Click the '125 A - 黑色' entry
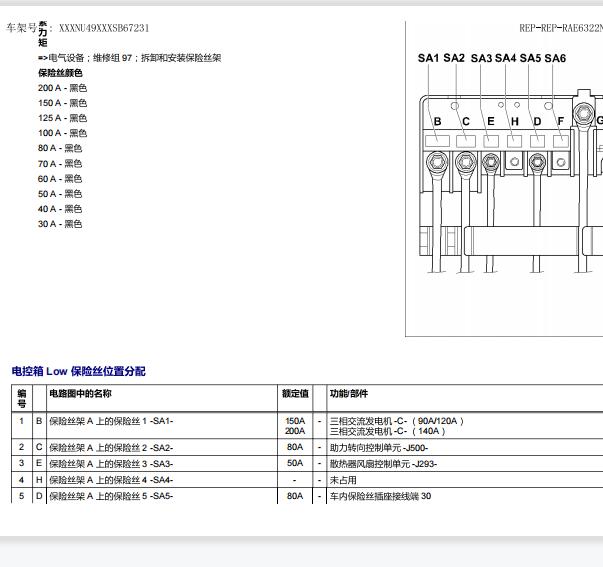This screenshot has width=603, height=567. point(62,118)
